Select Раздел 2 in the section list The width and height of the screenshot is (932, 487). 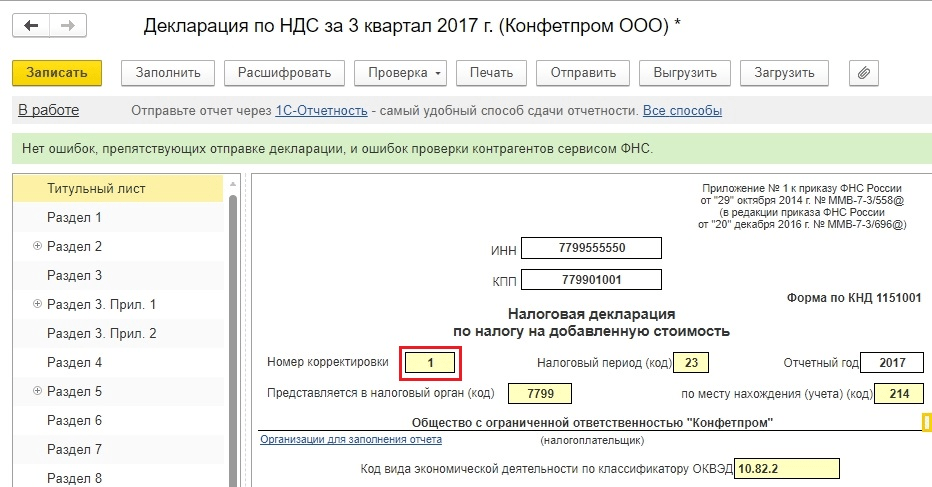coord(74,246)
